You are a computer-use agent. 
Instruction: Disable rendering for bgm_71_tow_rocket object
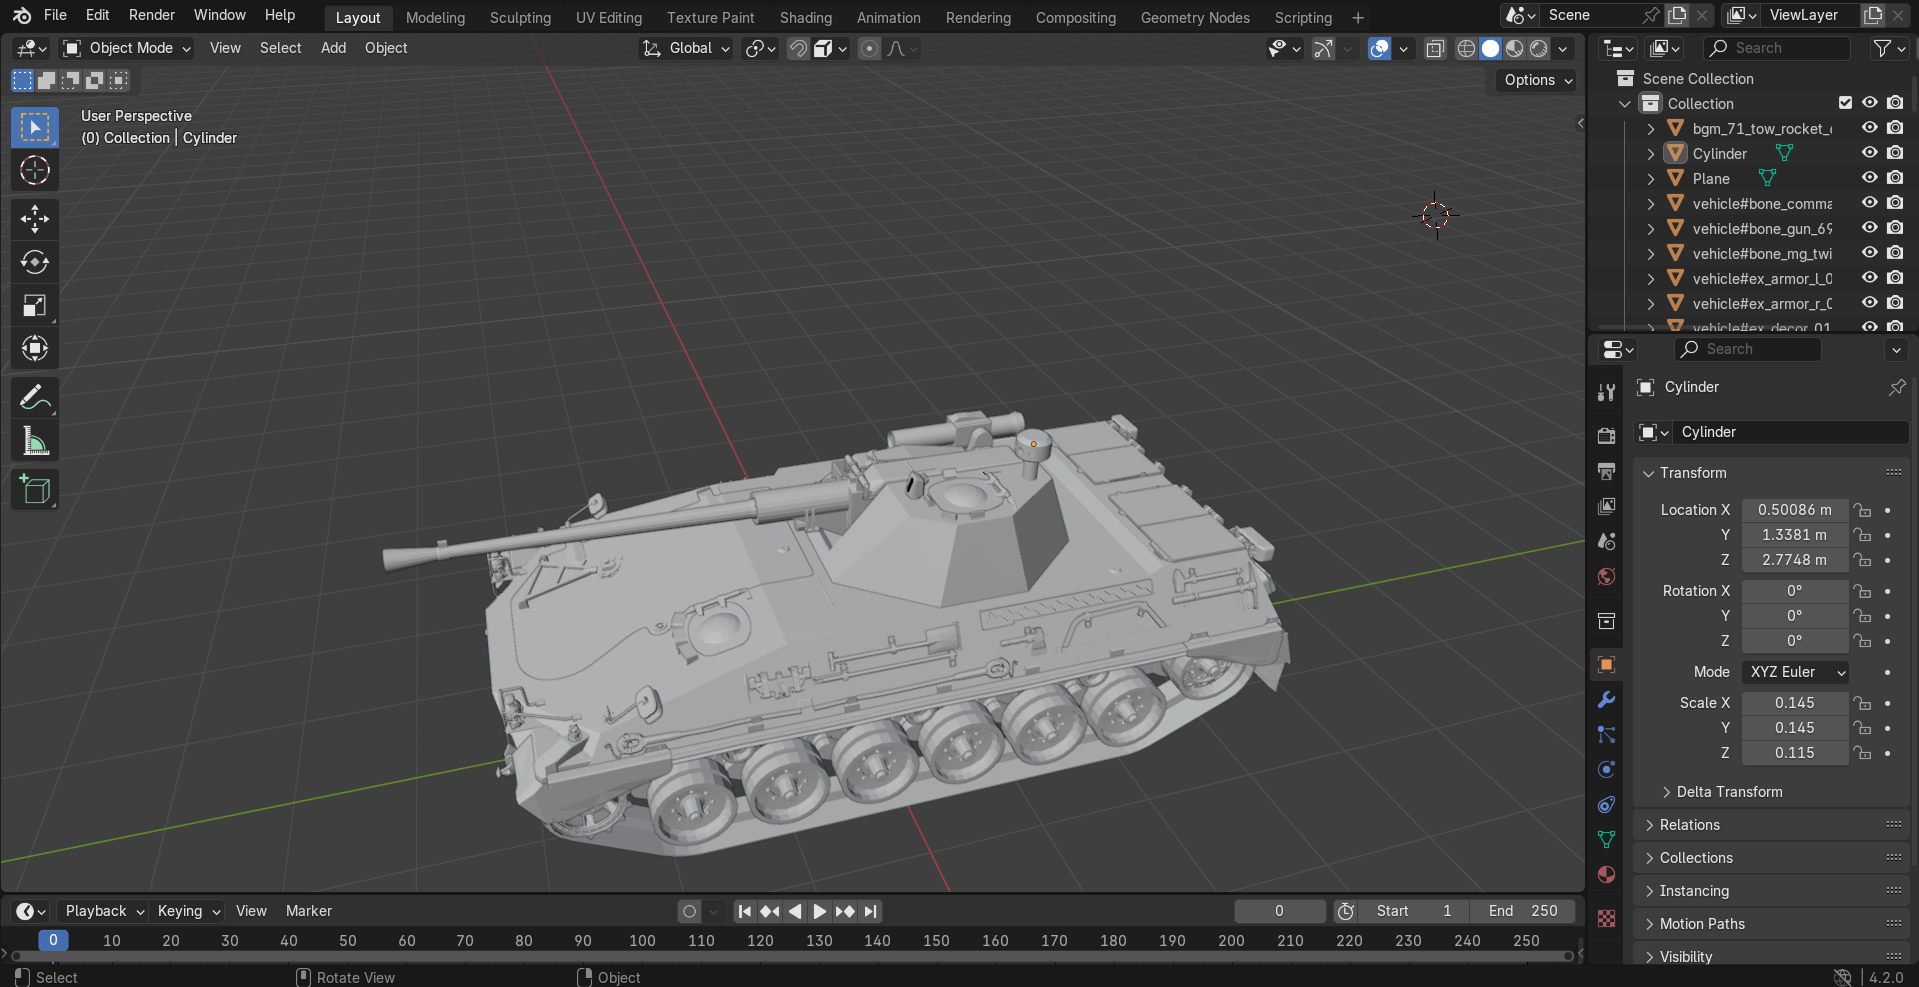pos(1895,128)
